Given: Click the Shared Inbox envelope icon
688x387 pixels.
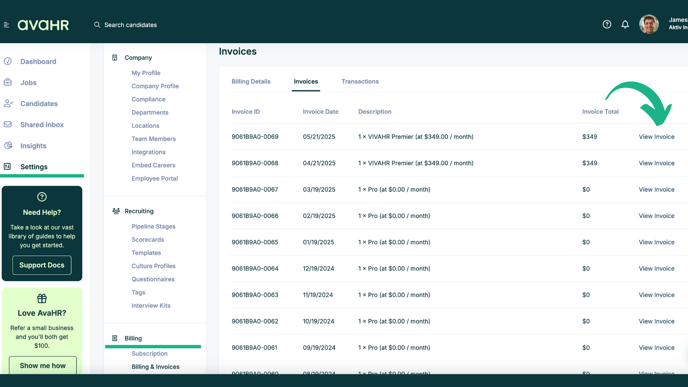Looking at the screenshot, I should (x=8, y=124).
